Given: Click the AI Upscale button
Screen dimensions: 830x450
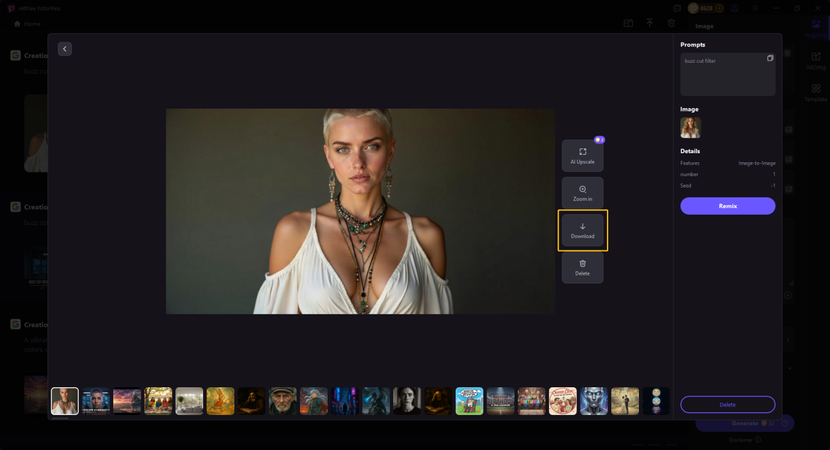Looking at the screenshot, I should pos(582,155).
